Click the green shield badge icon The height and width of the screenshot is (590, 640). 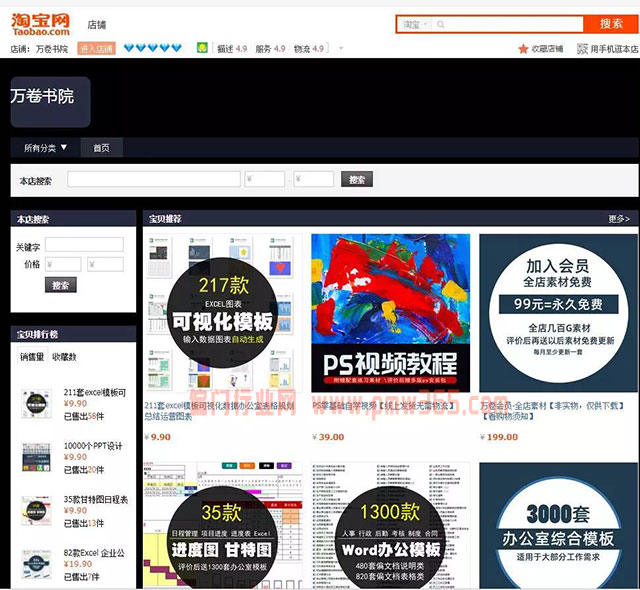[x=202, y=48]
